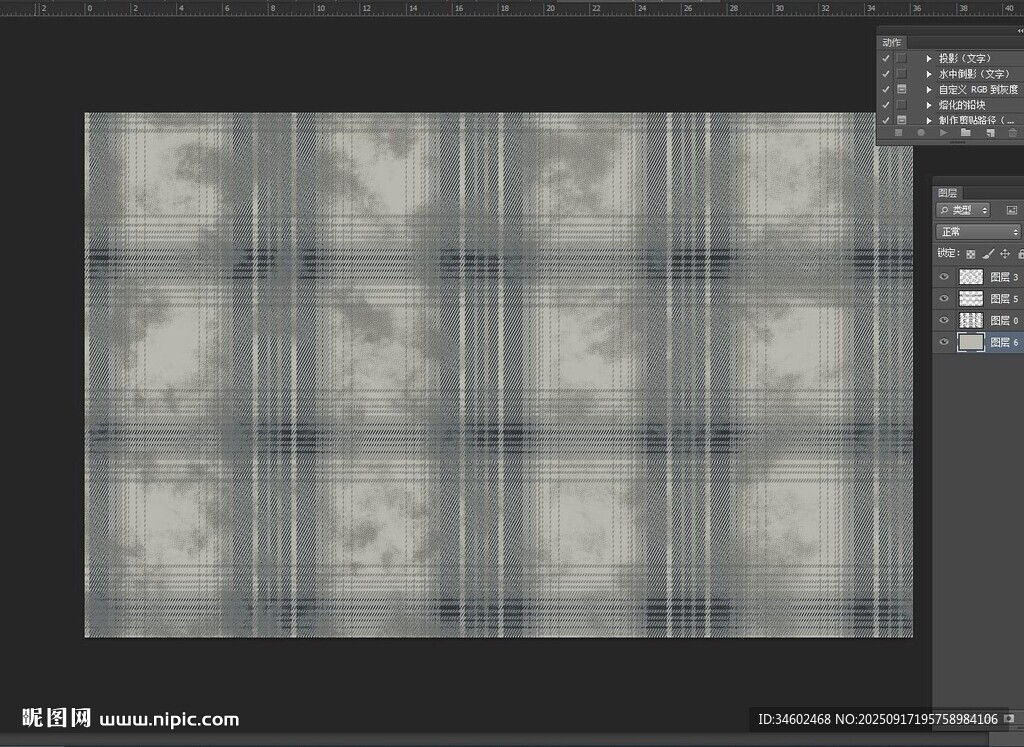The height and width of the screenshot is (747, 1024).
Task: Toggle dialog box for 自定义 RGB 到灰度 action
Action: click(902, 89)
